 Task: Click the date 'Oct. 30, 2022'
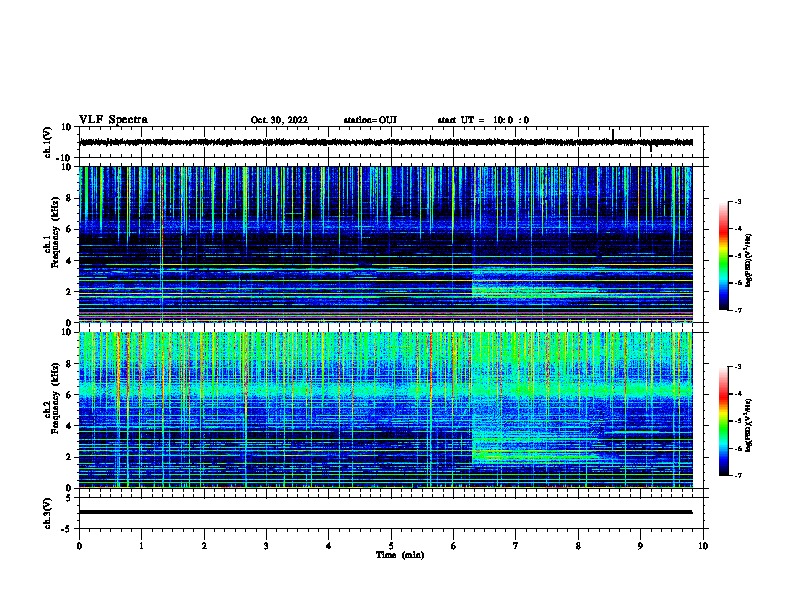279,120
